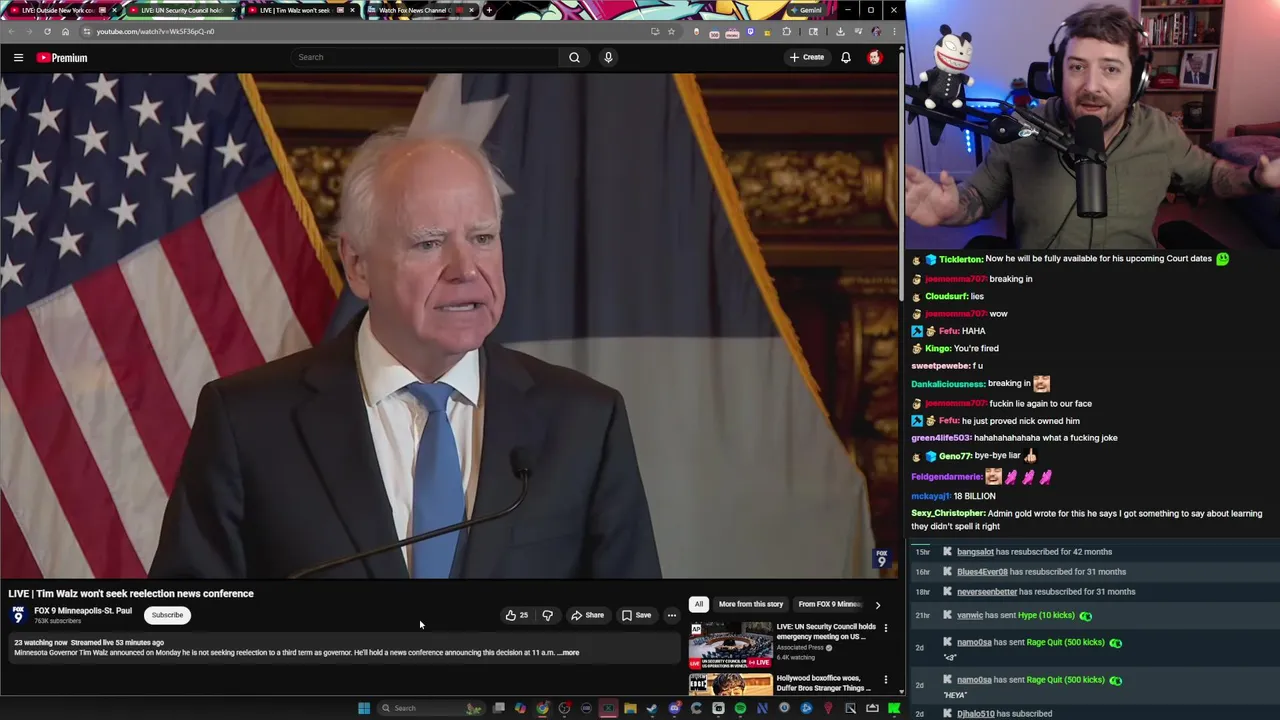Open the YouTube account avatar menu

(x=875, y=57)
